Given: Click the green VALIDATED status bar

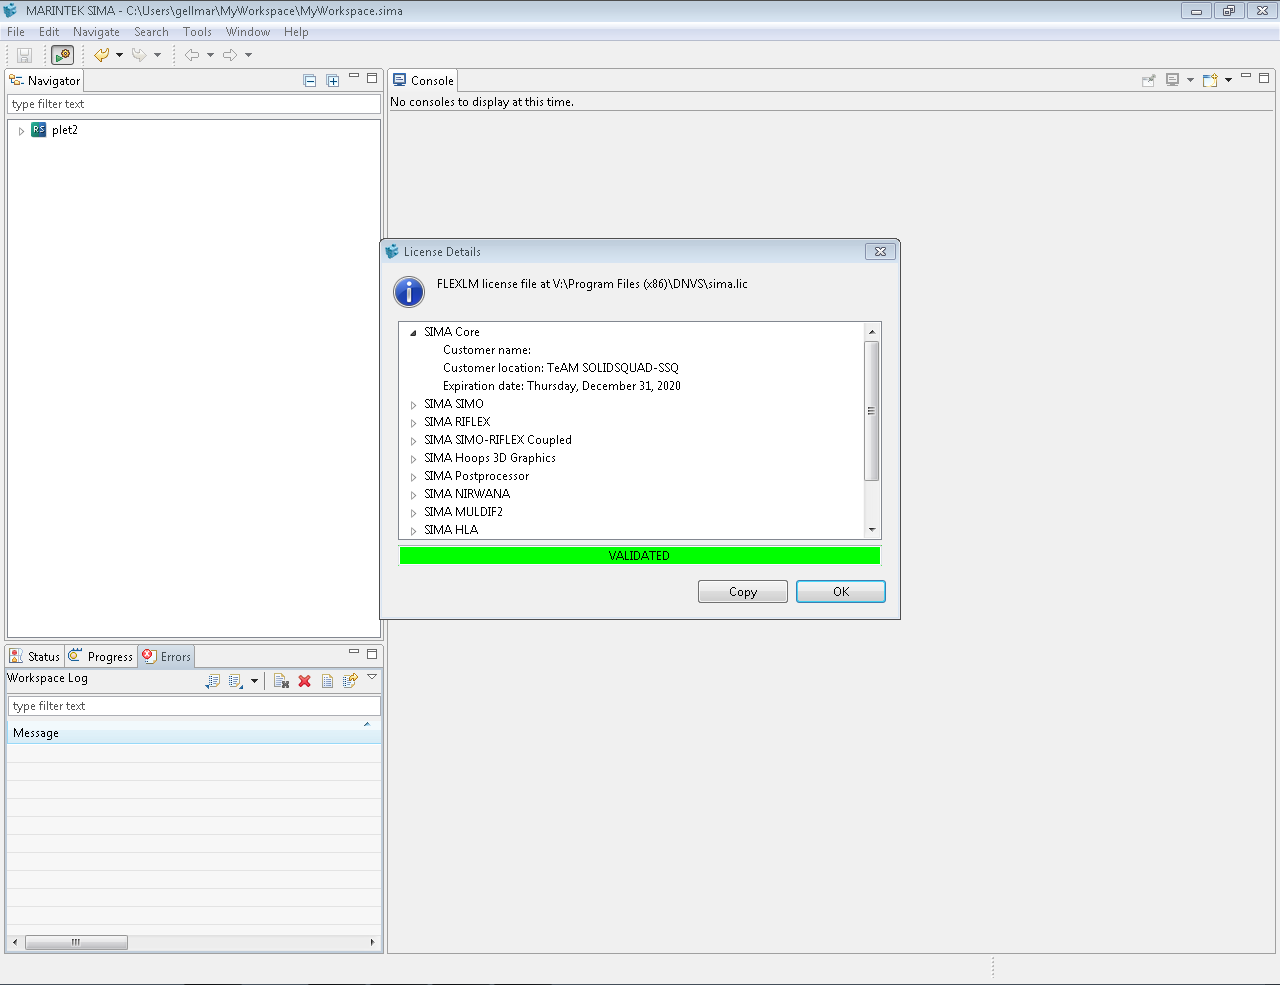Looking at the screenshot, I should pyautogui.click(x=639, y=556).
